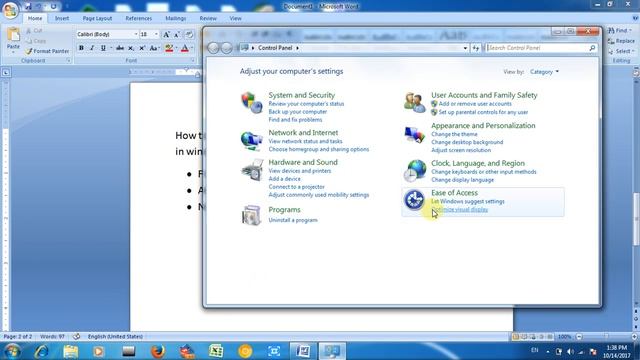Screen dimensions: 640x360
Task: Open Firefox from the taskbar
Action: [158, 351]
